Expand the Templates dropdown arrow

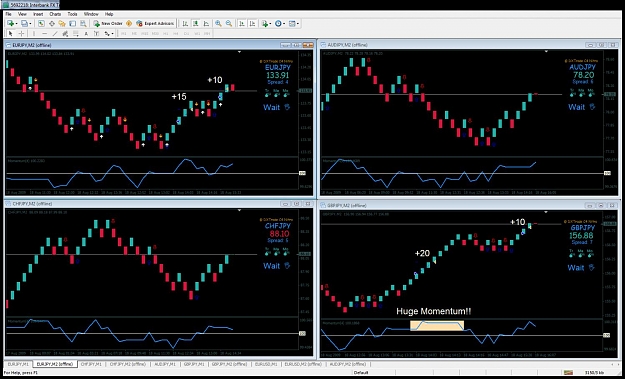point(298,24)
